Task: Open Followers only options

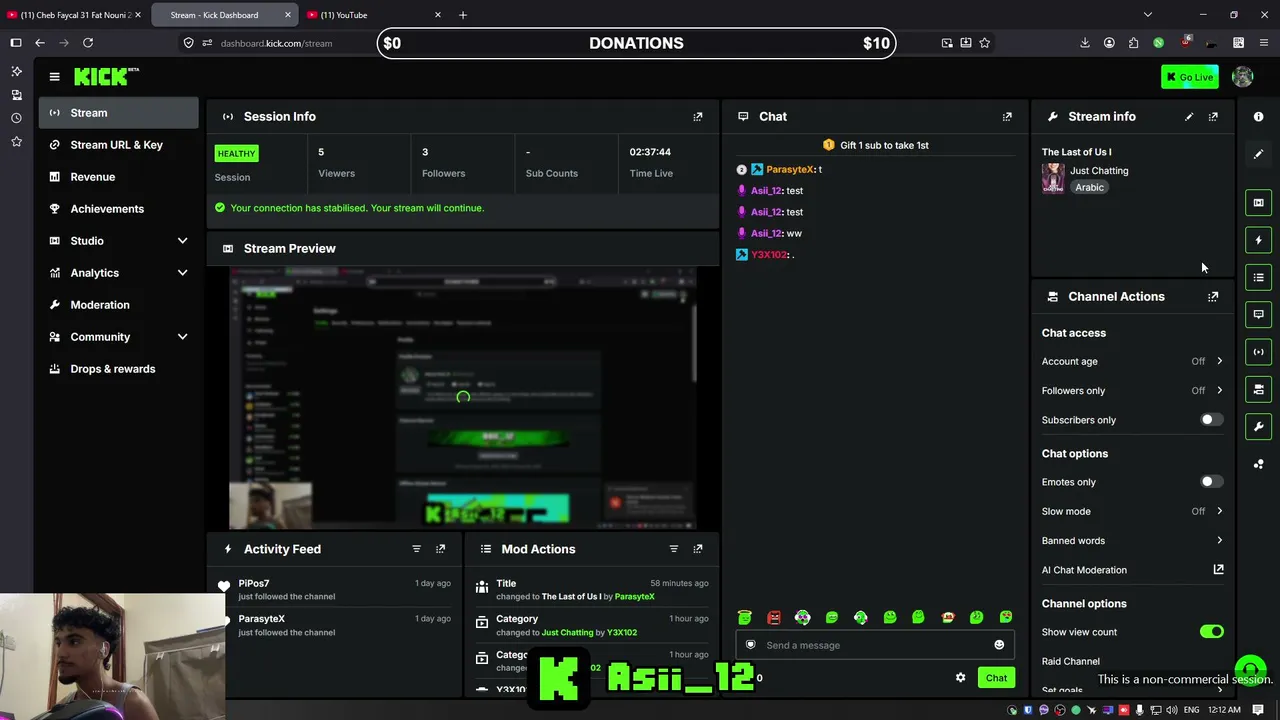Action: (1132, 391)
